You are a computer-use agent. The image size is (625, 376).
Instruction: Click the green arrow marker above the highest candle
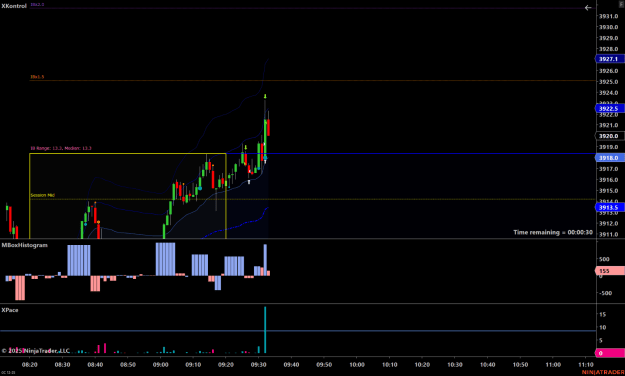[x=265, y=96]
